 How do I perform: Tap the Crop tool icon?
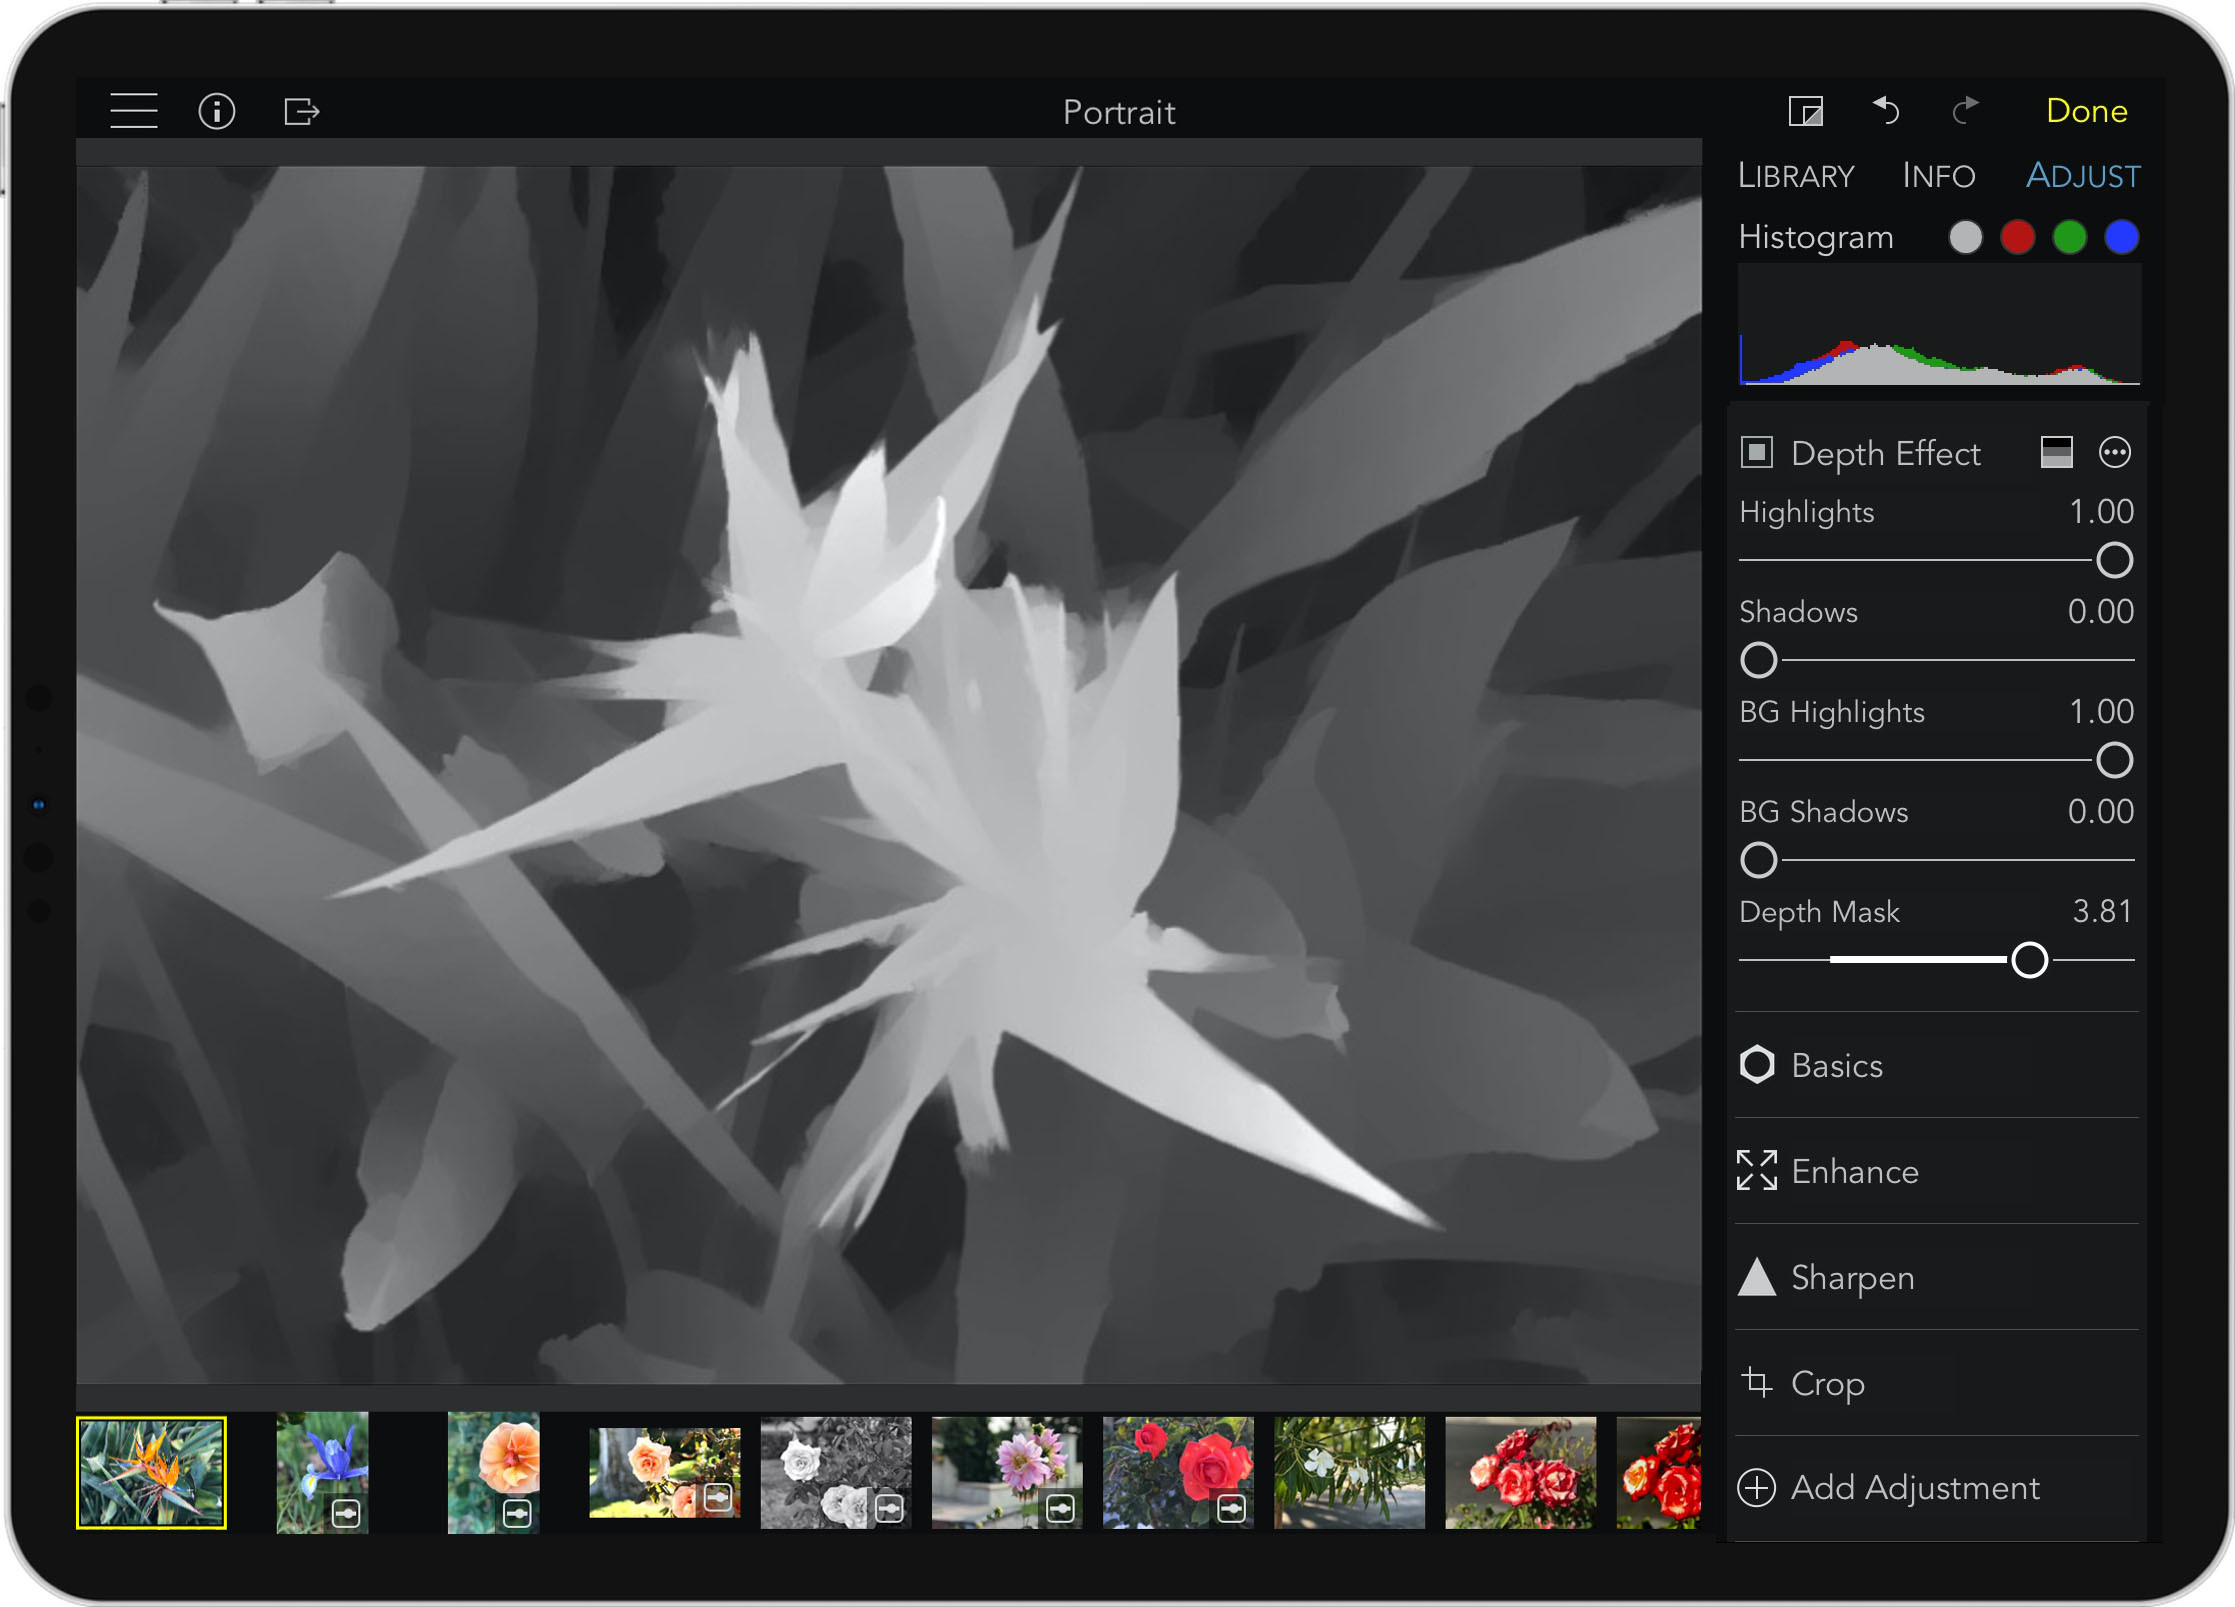[x=1757, y=1382]
